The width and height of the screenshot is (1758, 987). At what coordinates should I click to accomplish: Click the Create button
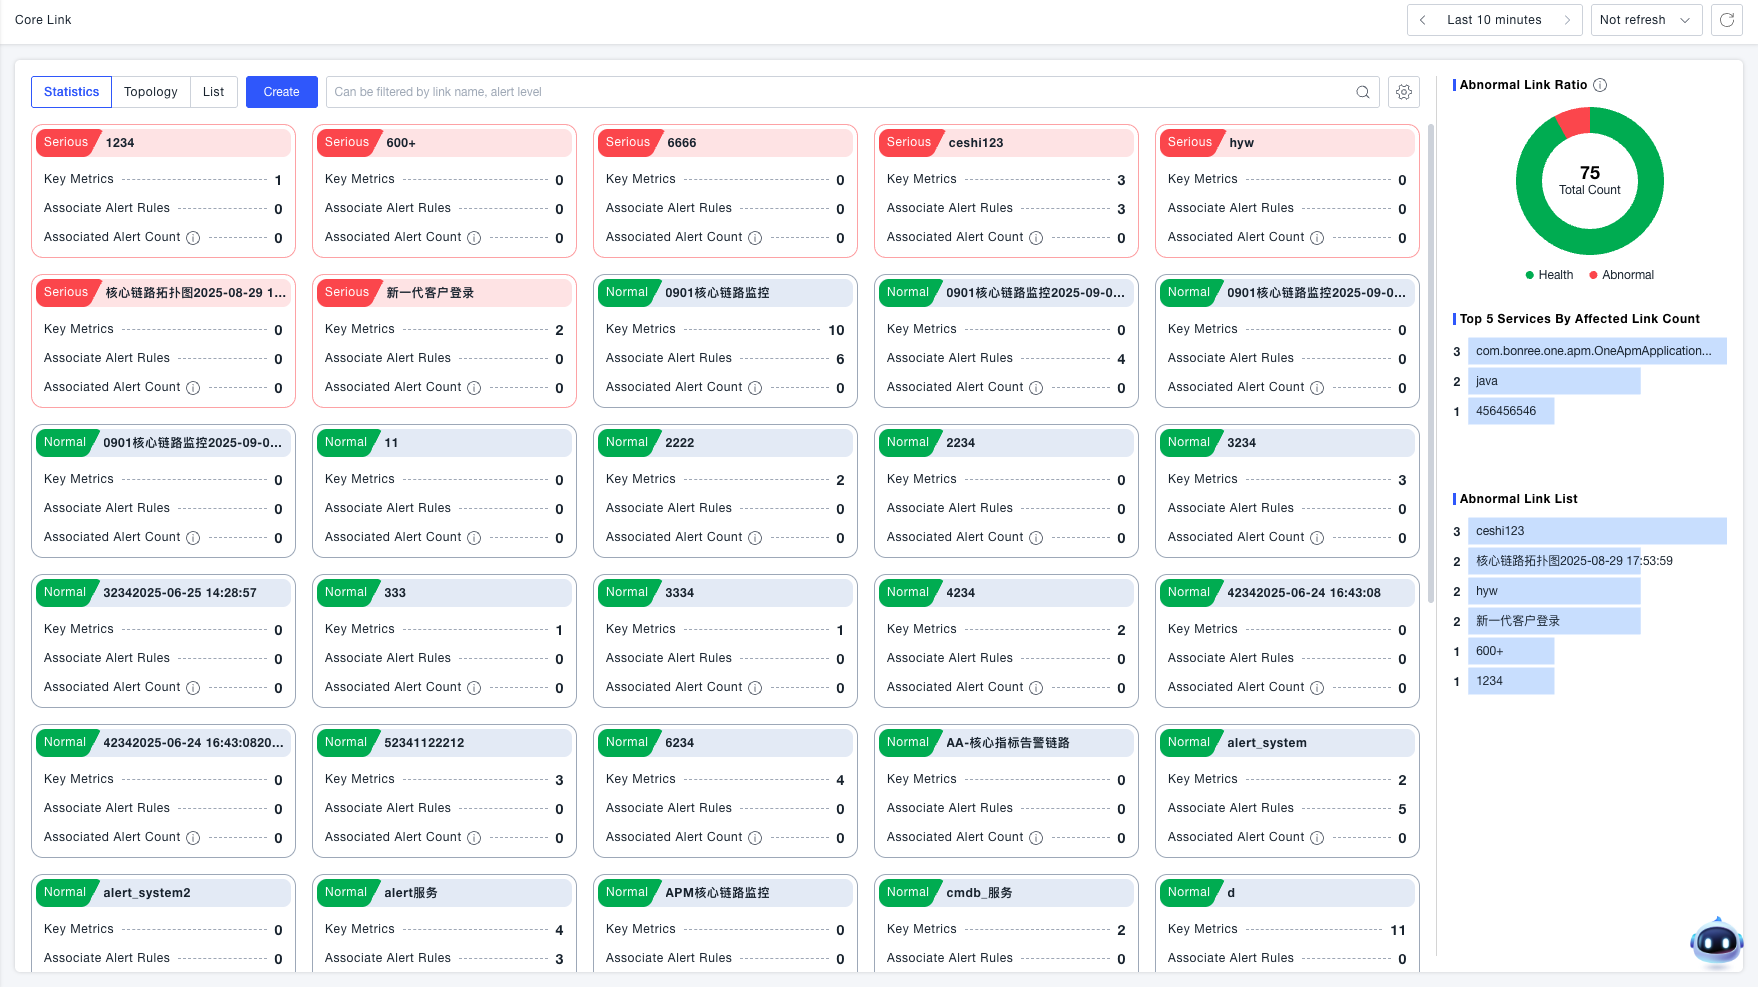coord(281,92)
